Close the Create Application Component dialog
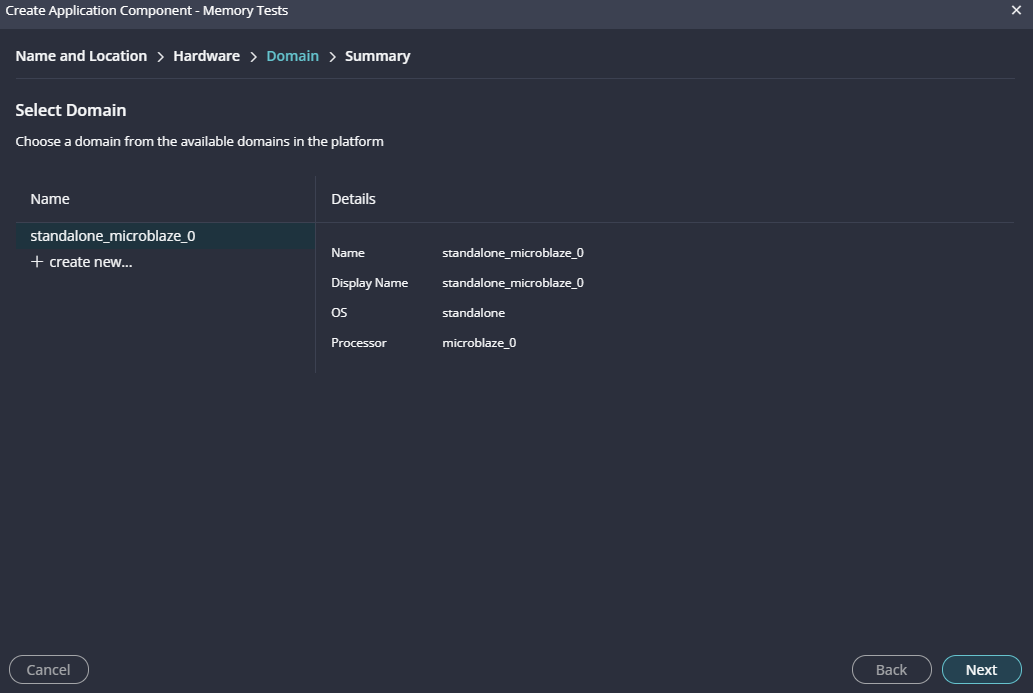Screen dimensions: 1033x693 point(1016,10)
